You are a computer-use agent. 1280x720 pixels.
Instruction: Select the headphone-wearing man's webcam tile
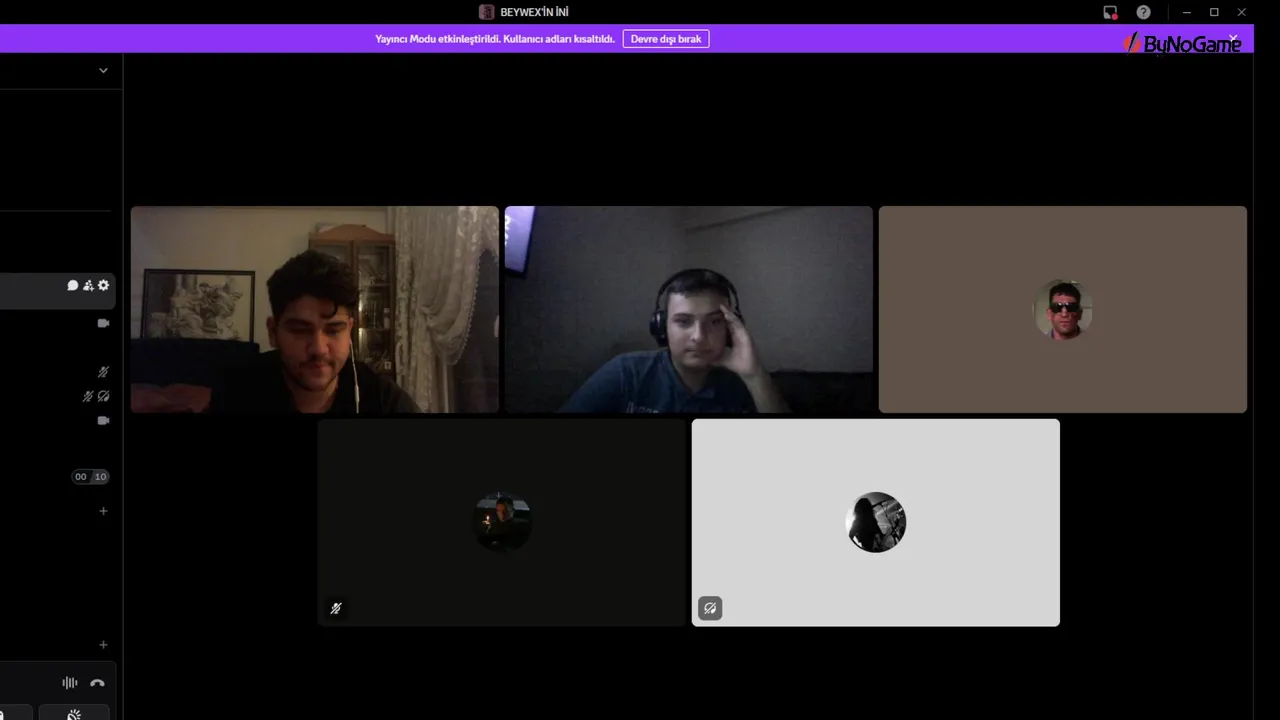[x=689, y=310]
